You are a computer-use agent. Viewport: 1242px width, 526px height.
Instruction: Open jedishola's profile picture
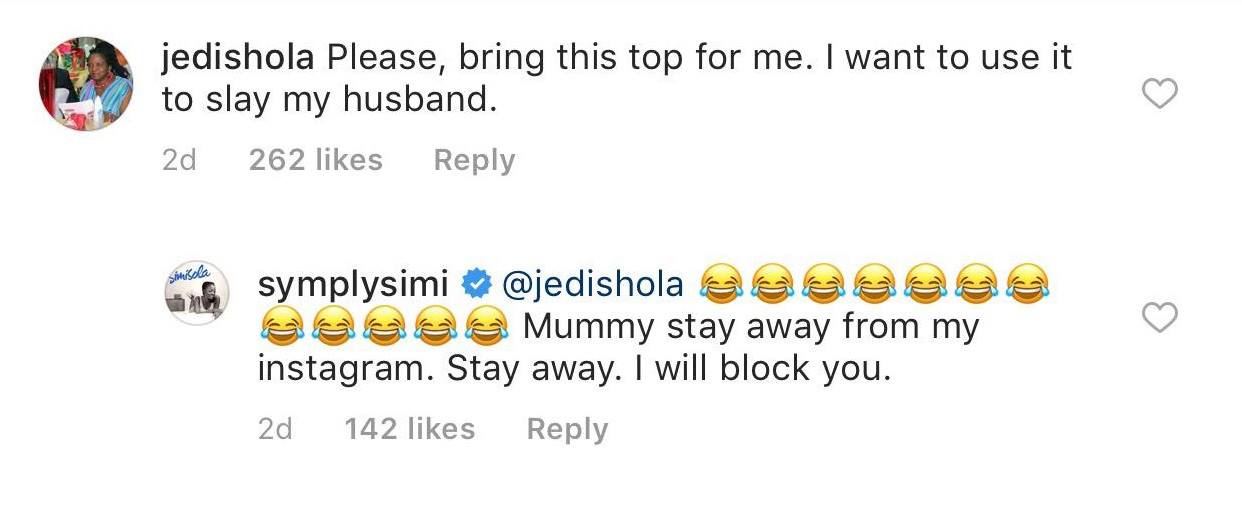[86, 84]
